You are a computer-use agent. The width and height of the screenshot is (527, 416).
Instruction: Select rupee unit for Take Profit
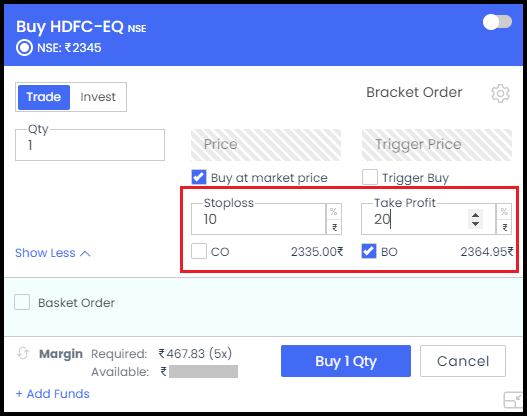pos(503,227)
